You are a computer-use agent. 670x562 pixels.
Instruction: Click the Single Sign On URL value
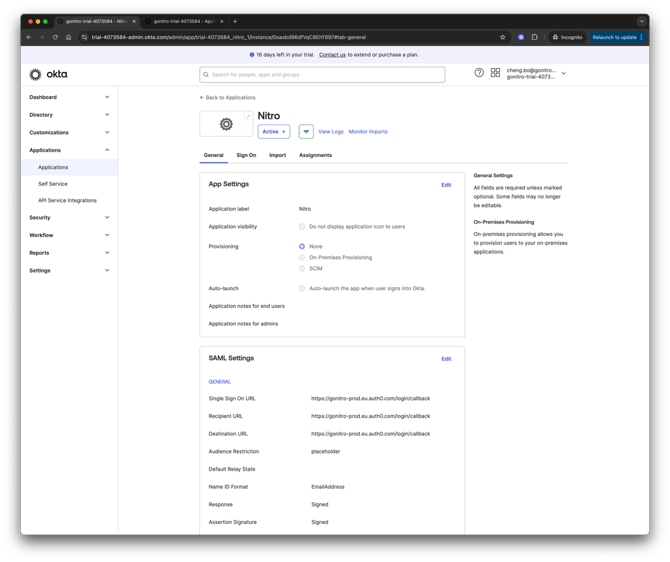tap(370, 398)
